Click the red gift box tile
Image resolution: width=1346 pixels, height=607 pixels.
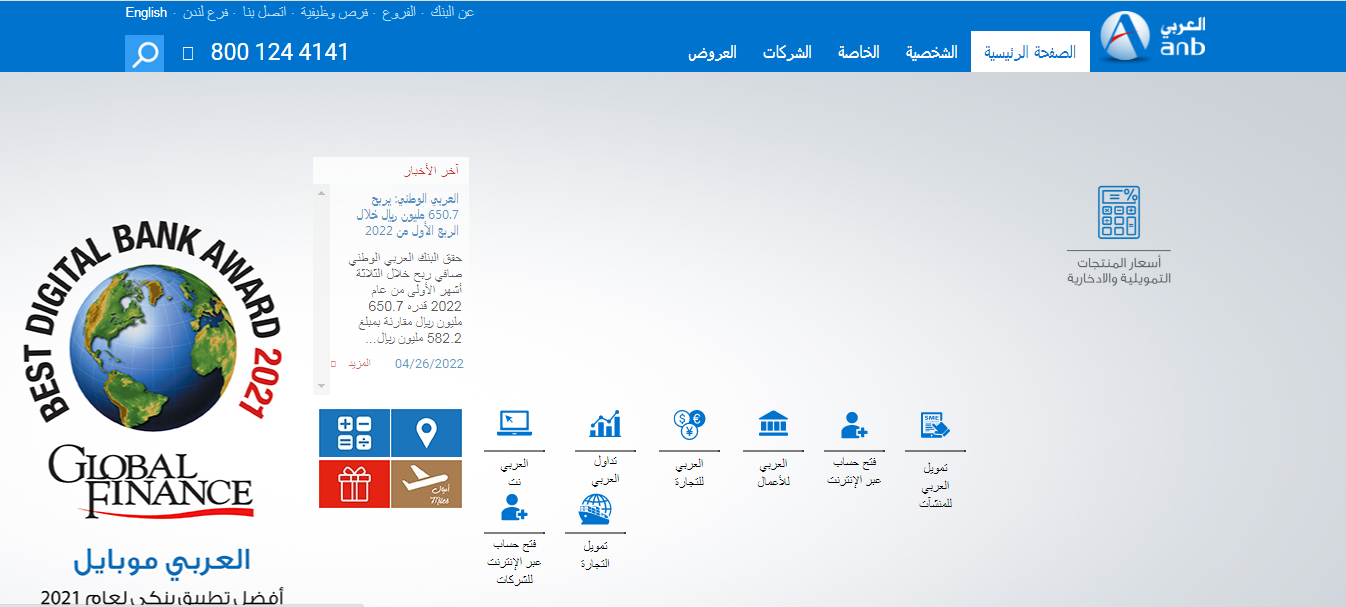click(x=354, y=484)
